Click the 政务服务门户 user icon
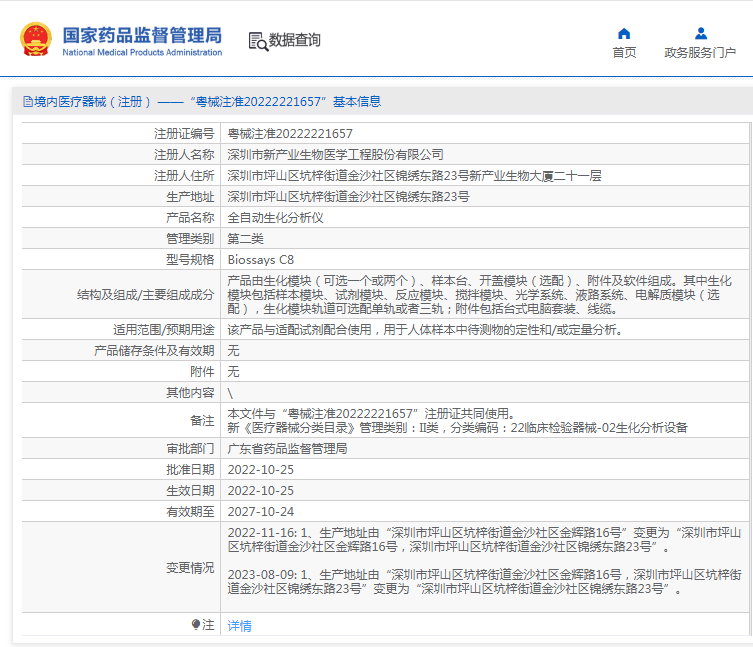 click(x=701, y=34)
